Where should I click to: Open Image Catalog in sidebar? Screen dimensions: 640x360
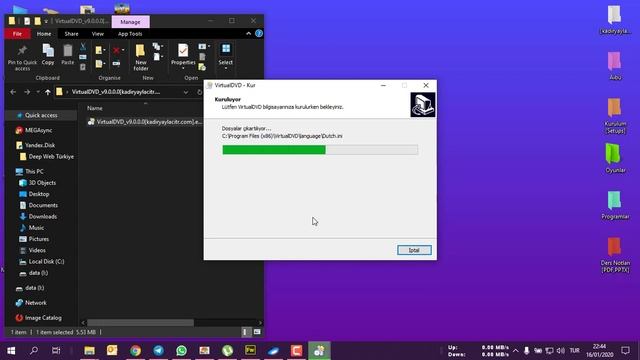(x=38, y=318)
